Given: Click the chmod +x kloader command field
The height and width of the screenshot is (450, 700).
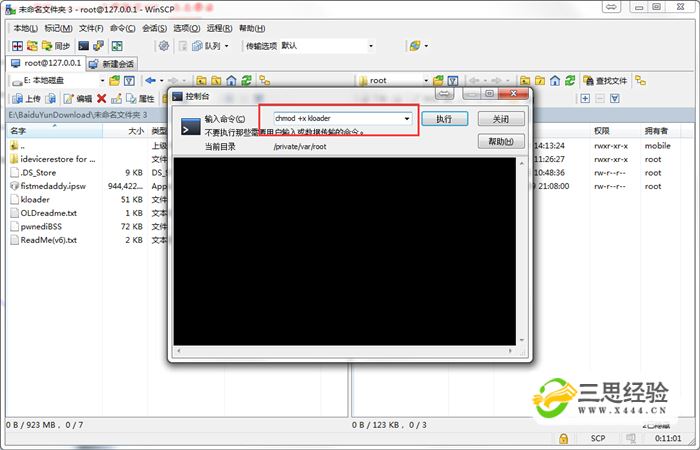Looking at the screenshot, I should coord(335,119).
